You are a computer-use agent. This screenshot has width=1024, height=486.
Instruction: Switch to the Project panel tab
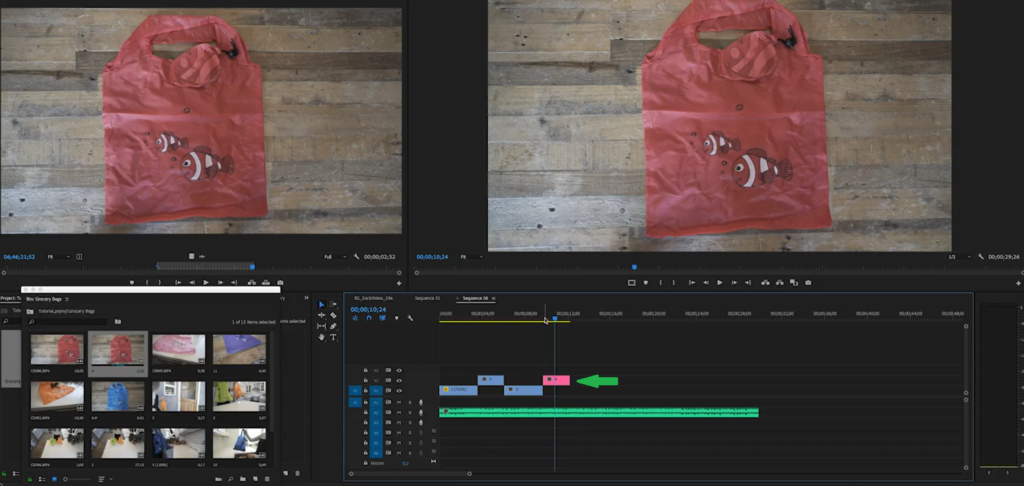[x=10, y=299]
